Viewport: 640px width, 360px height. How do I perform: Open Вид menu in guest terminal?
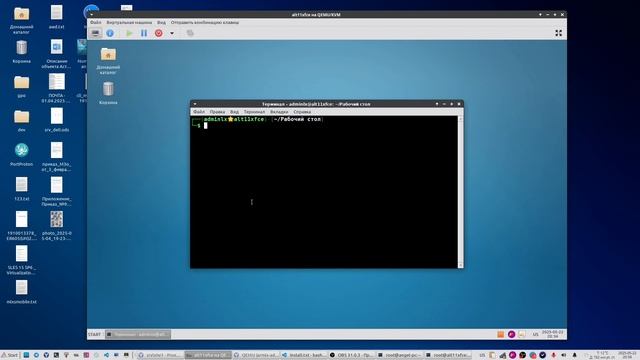pyautogui.click(x=234, y=112)
